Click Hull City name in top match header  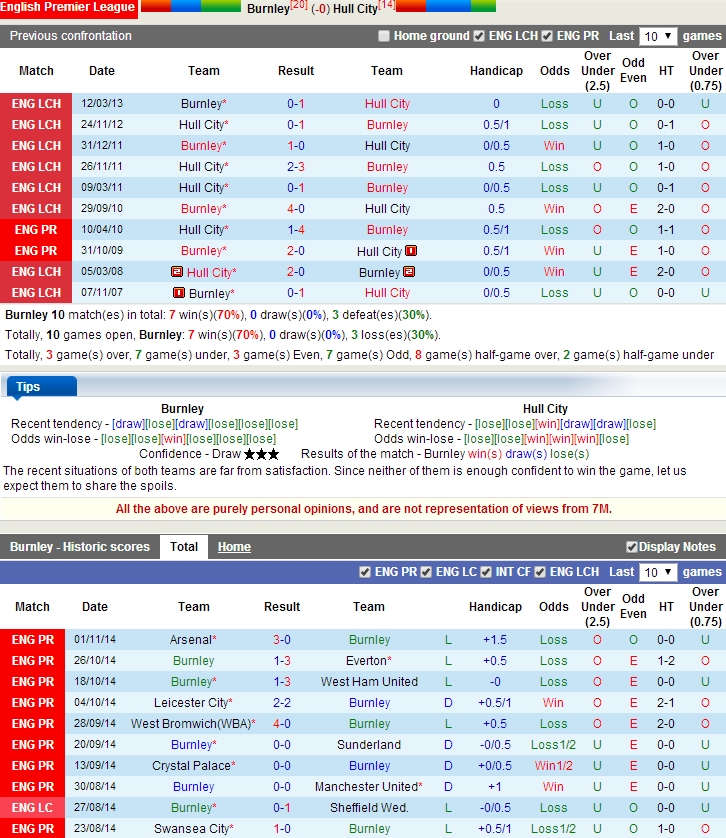355,9
